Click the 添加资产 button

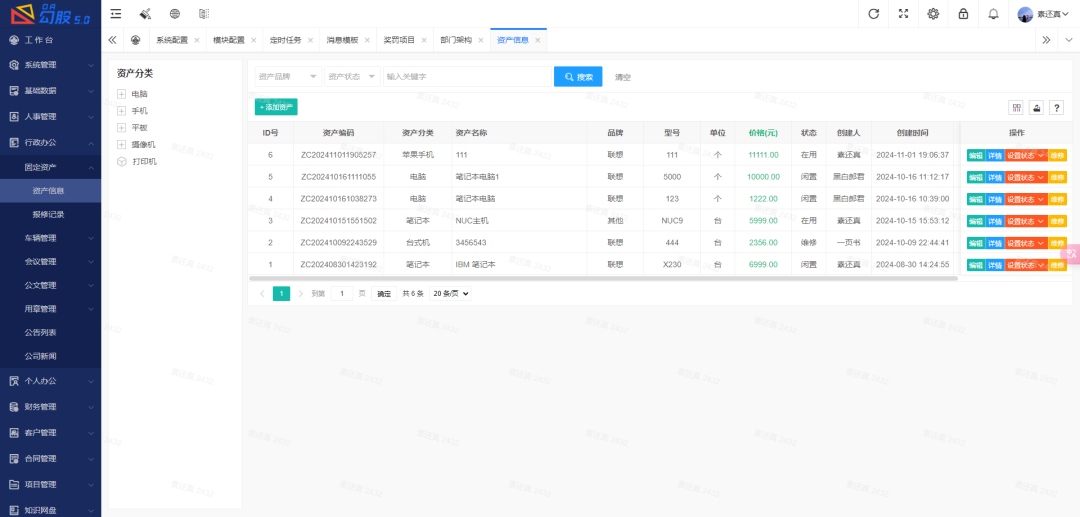point(276,107)
